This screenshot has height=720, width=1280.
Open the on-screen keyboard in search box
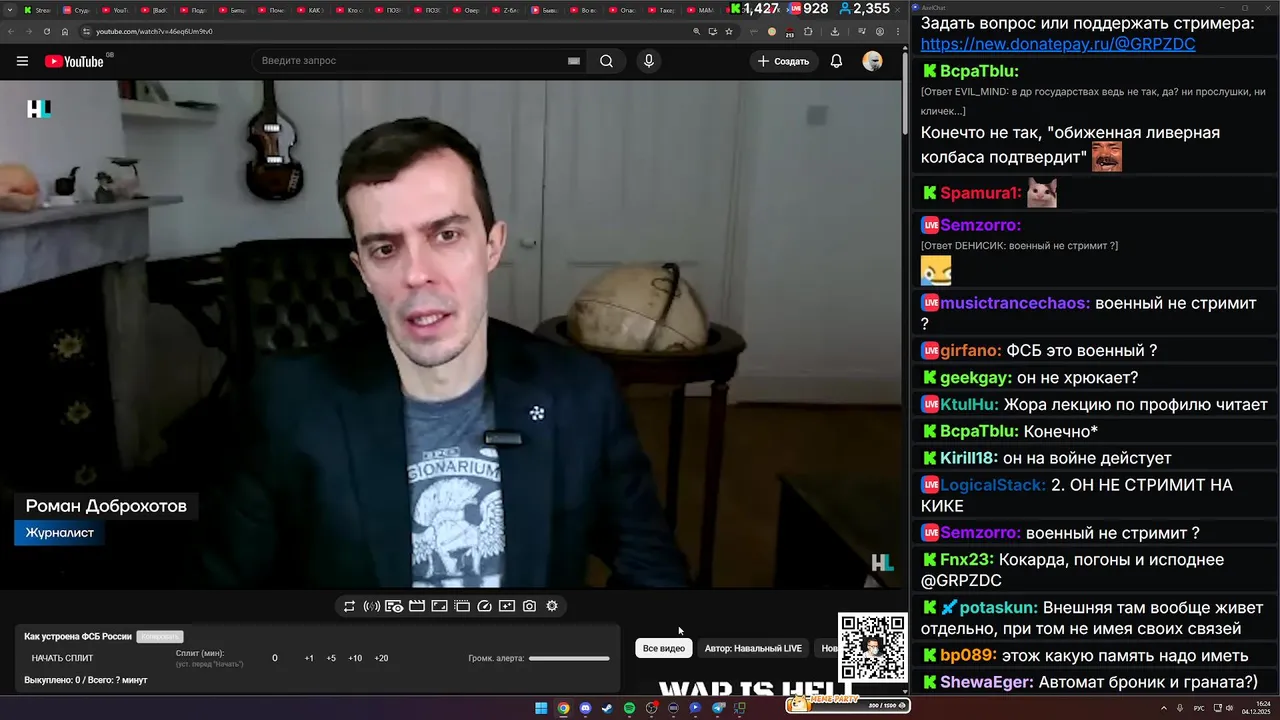click(574, 61)
